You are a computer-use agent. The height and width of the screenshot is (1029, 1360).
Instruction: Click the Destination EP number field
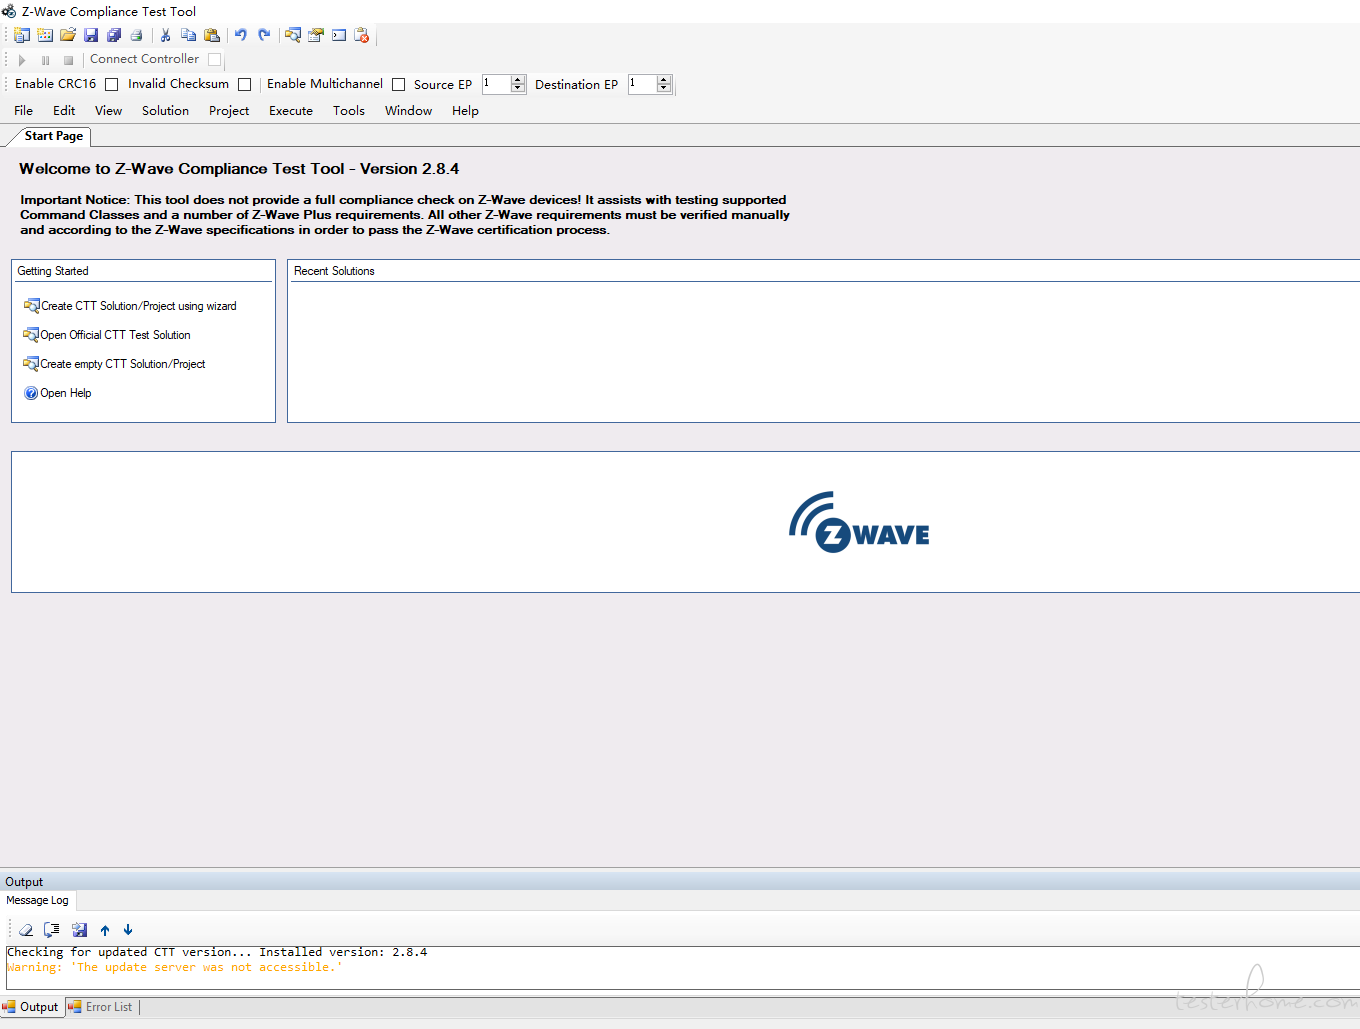(642, 84)
